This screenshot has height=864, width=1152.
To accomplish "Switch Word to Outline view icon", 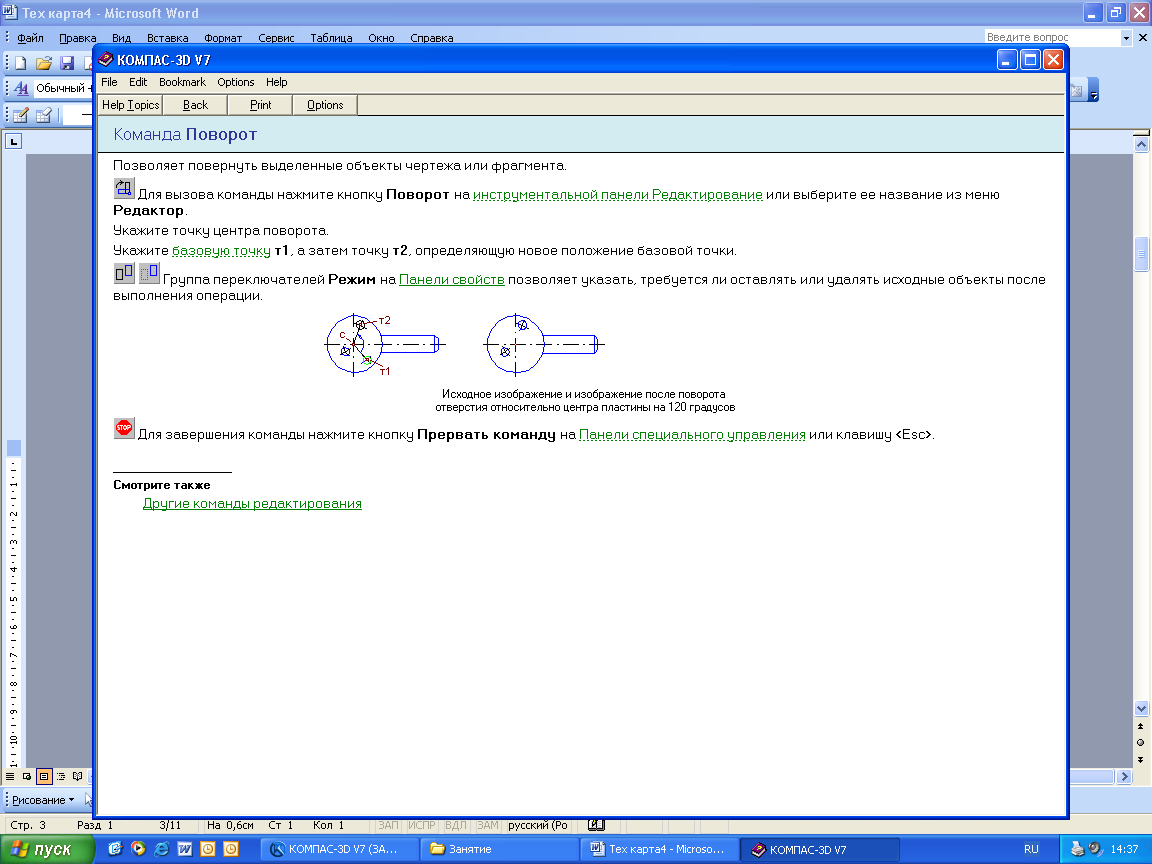I will [61, 776].
